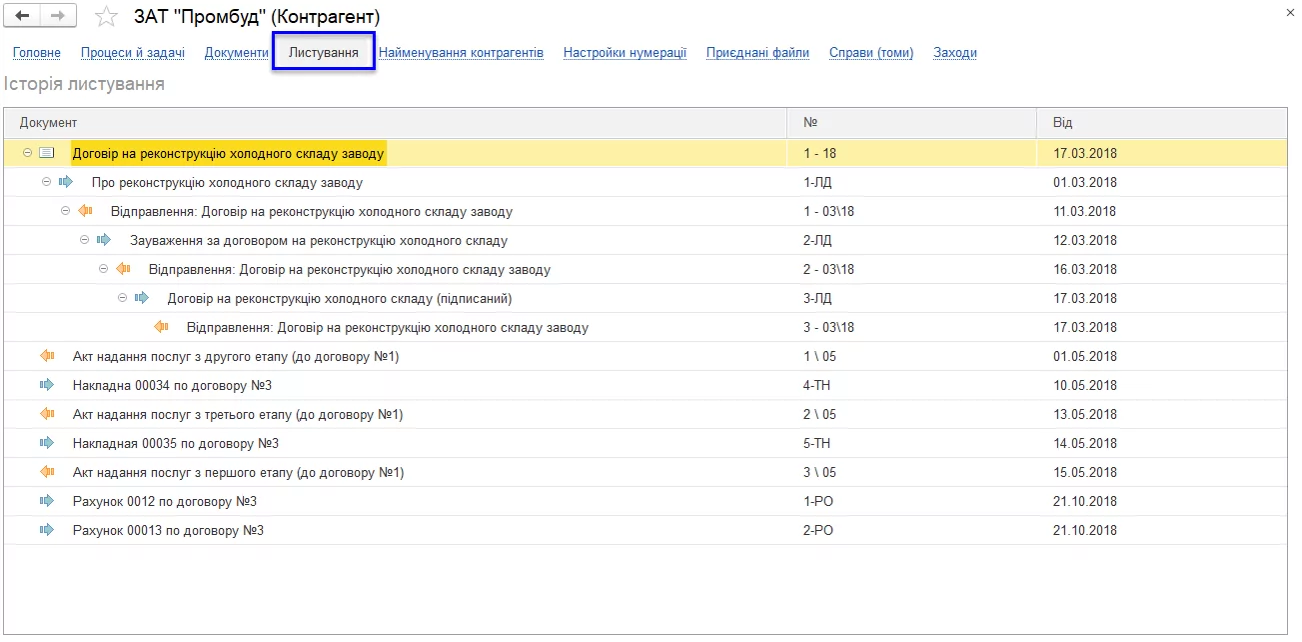The width and height of the screenshot is (1302, 642).
Task: Sort list by the 'Від' column header
Action: tap(1062, 123)
